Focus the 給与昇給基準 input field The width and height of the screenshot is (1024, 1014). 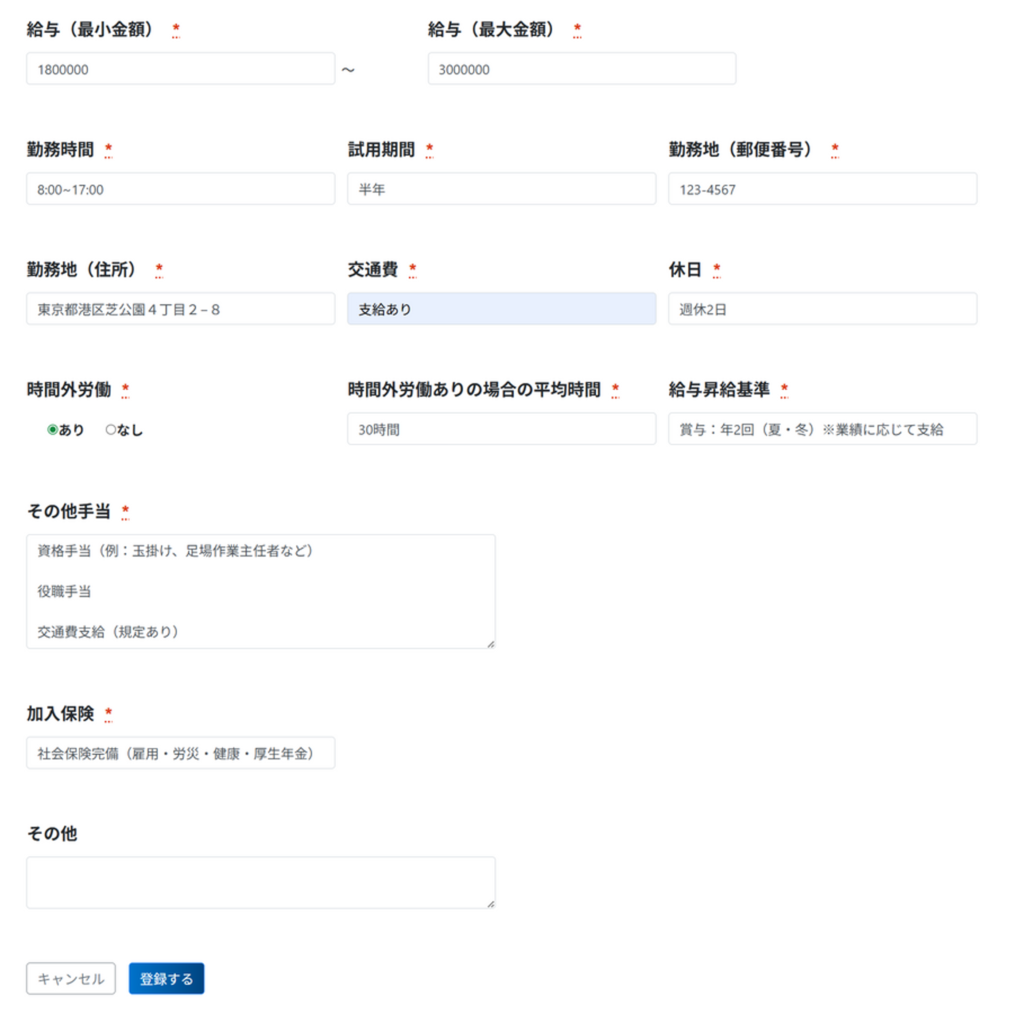[x=822, y=429]
